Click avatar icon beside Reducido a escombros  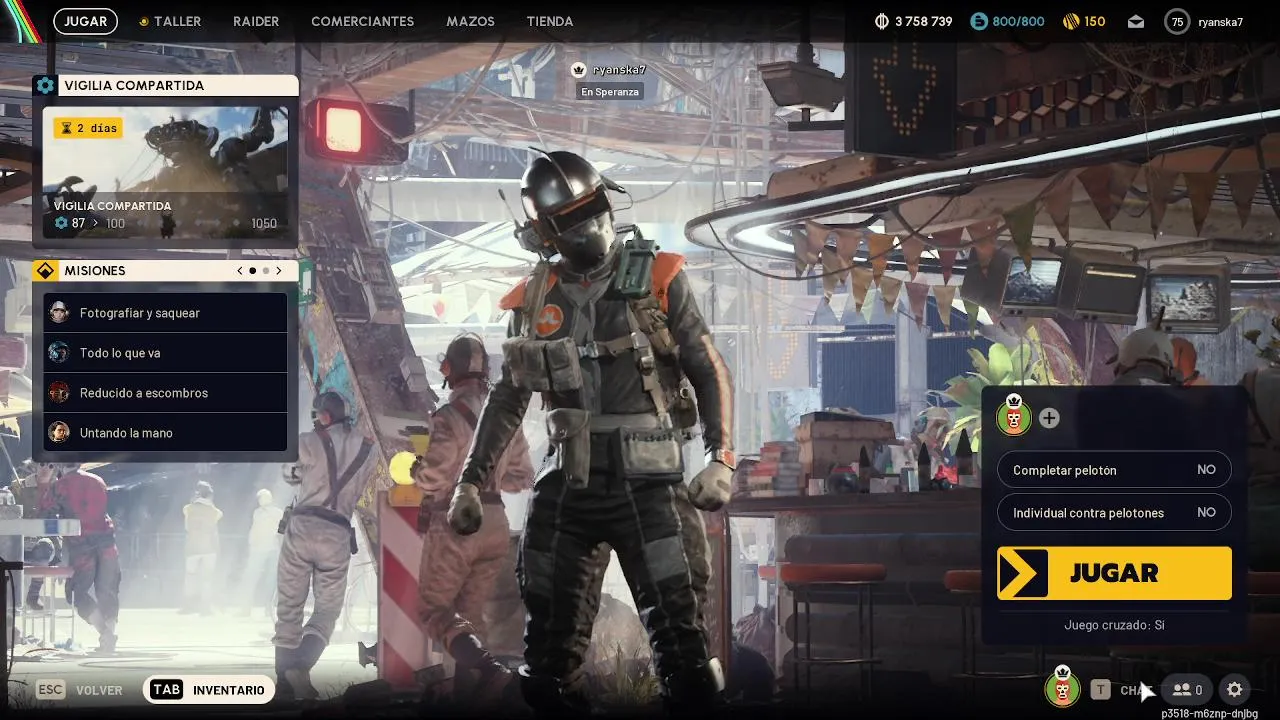(x=59, y=392)
